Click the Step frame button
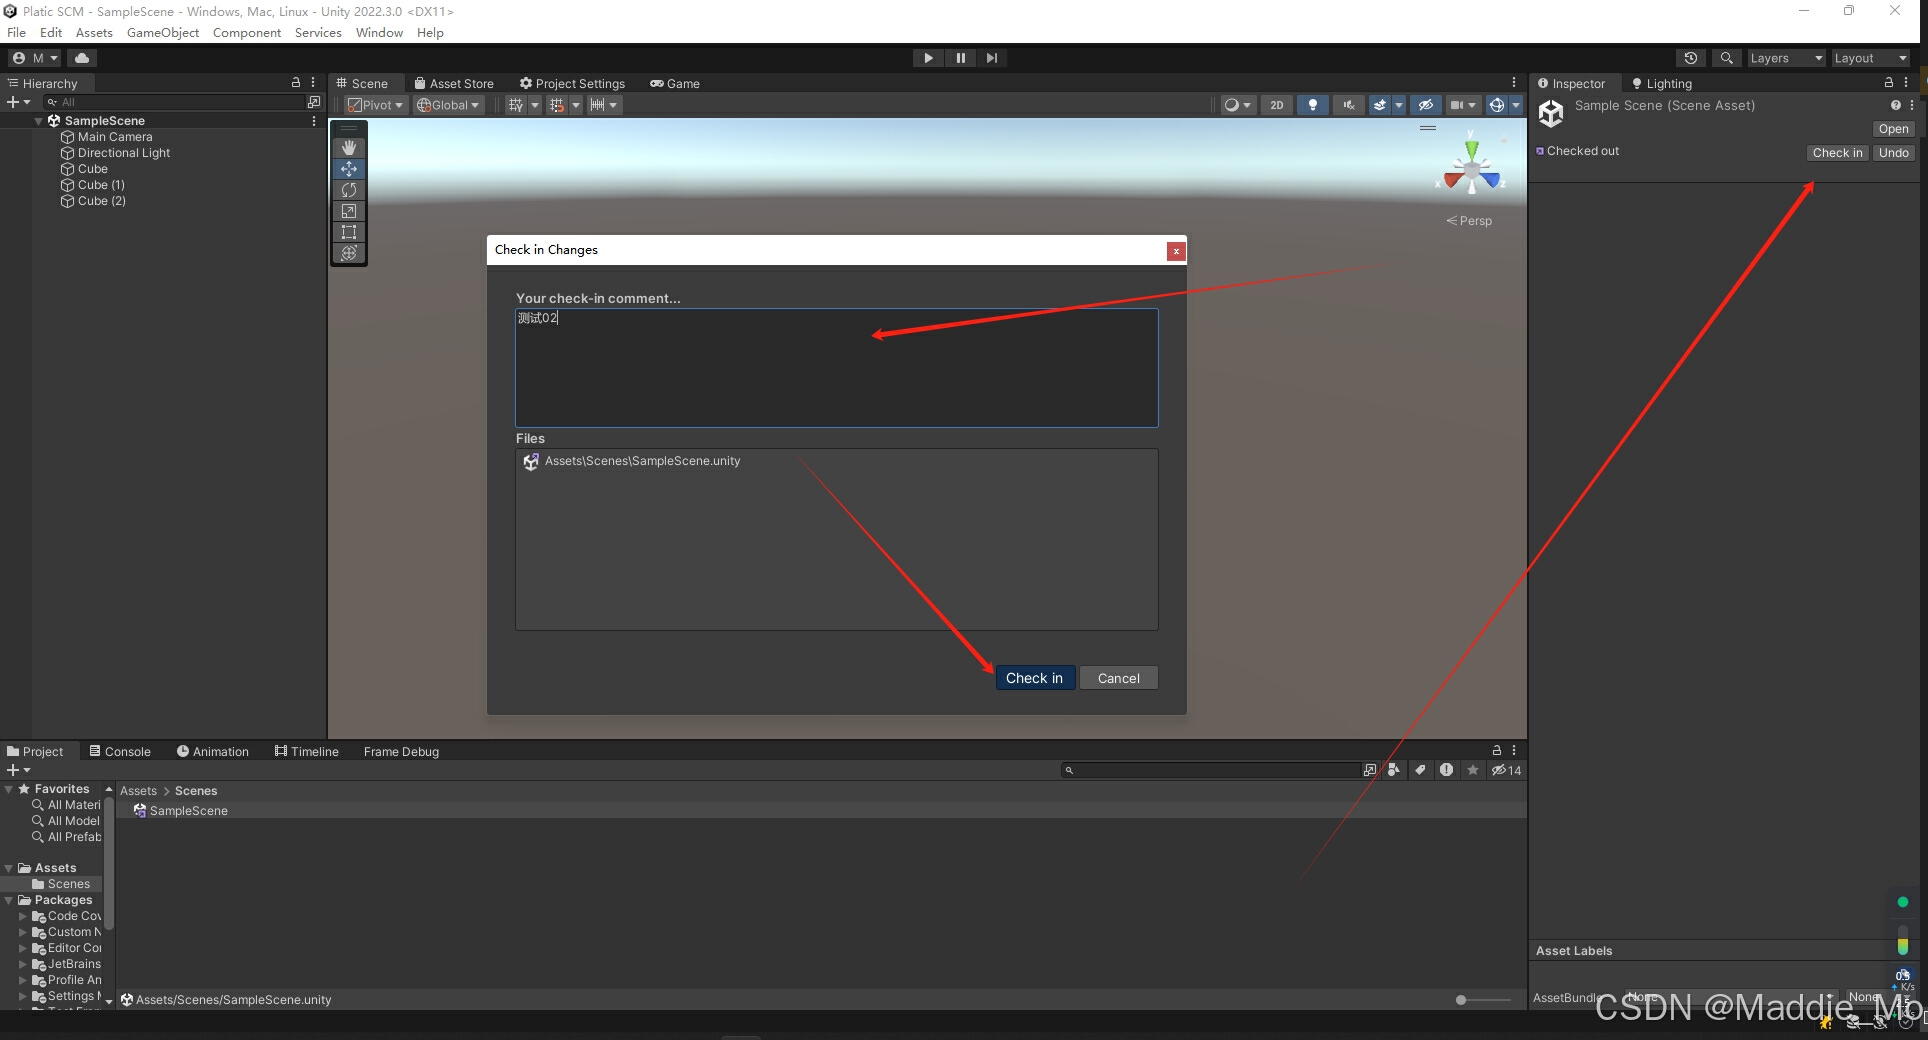The width and height of the screenshot is (1928, 1040). tap(991, 58)
